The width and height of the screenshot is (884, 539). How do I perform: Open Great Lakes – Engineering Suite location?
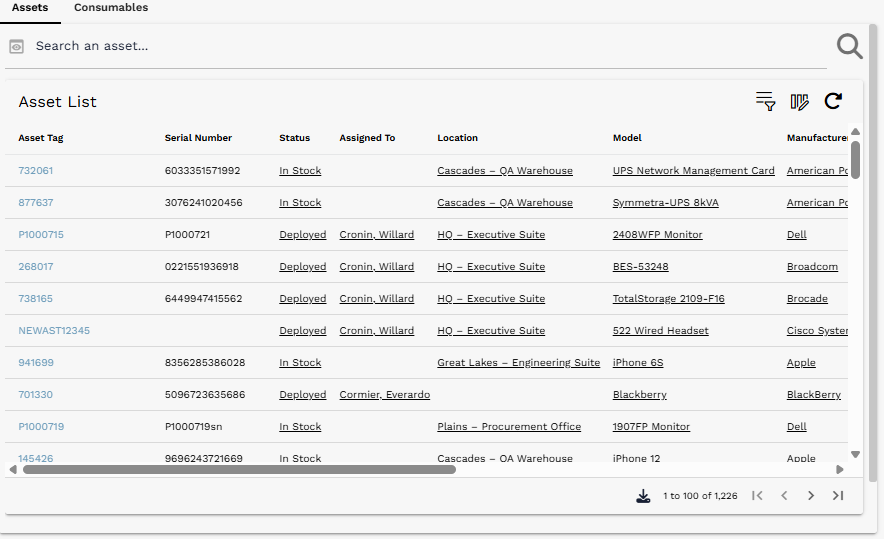pyautogui.click(x=518, y=363)
